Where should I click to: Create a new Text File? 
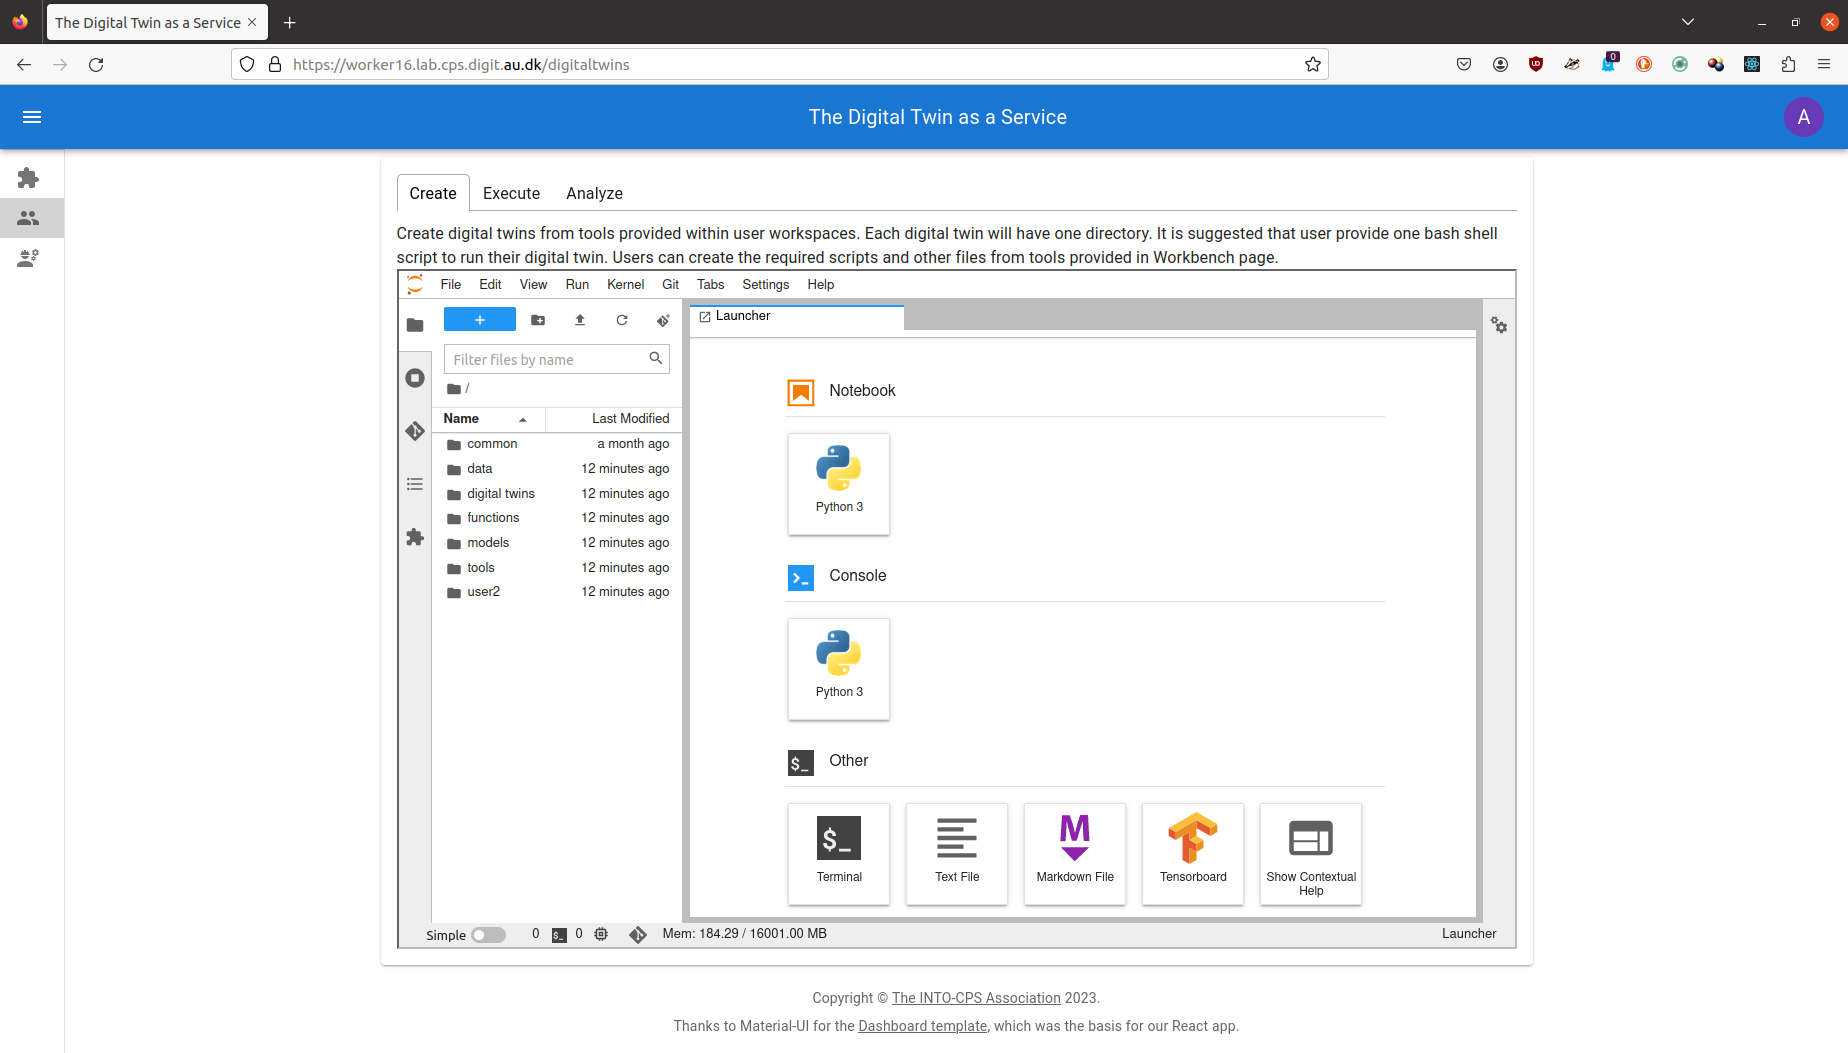[x=957, y=854]
